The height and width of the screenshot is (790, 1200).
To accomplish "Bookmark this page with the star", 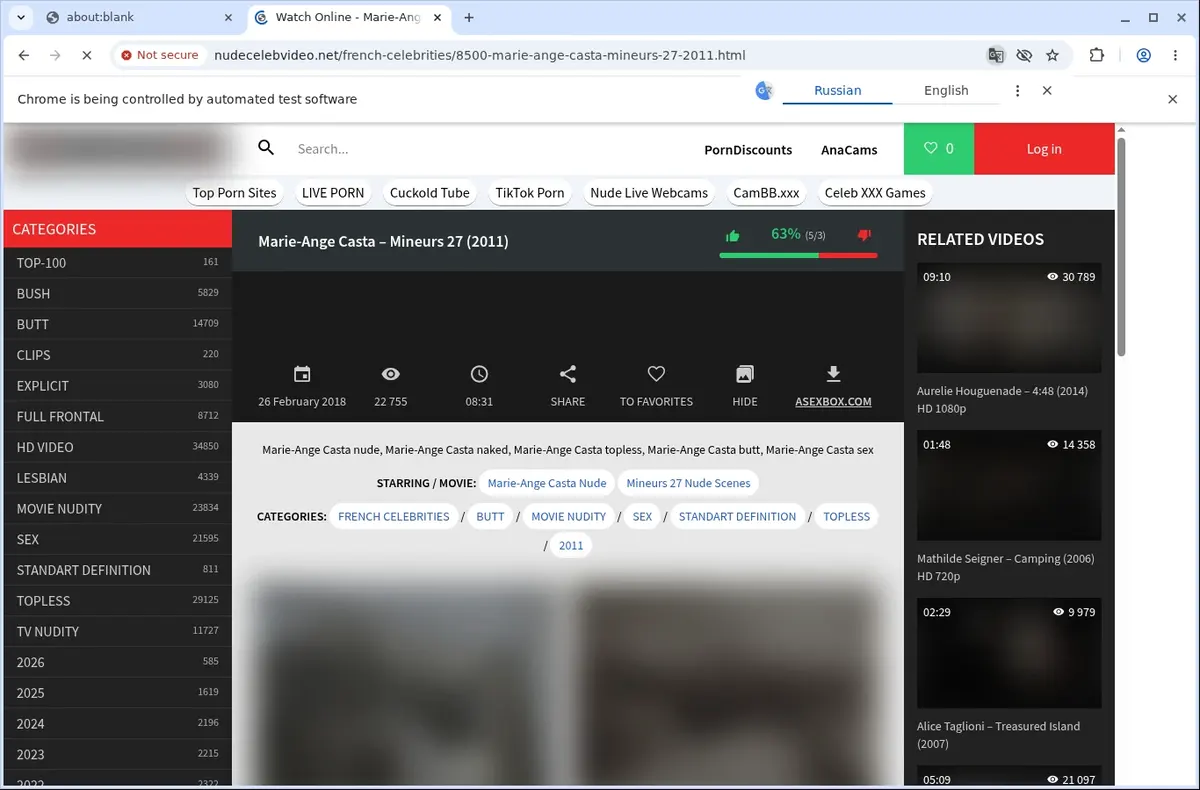I will pos(1052,55).
